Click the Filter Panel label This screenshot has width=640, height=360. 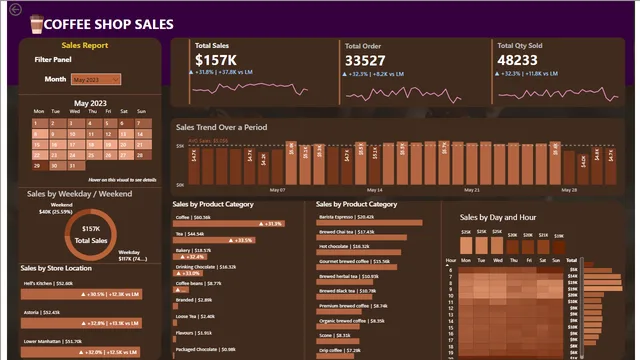(x=53, y=60)
